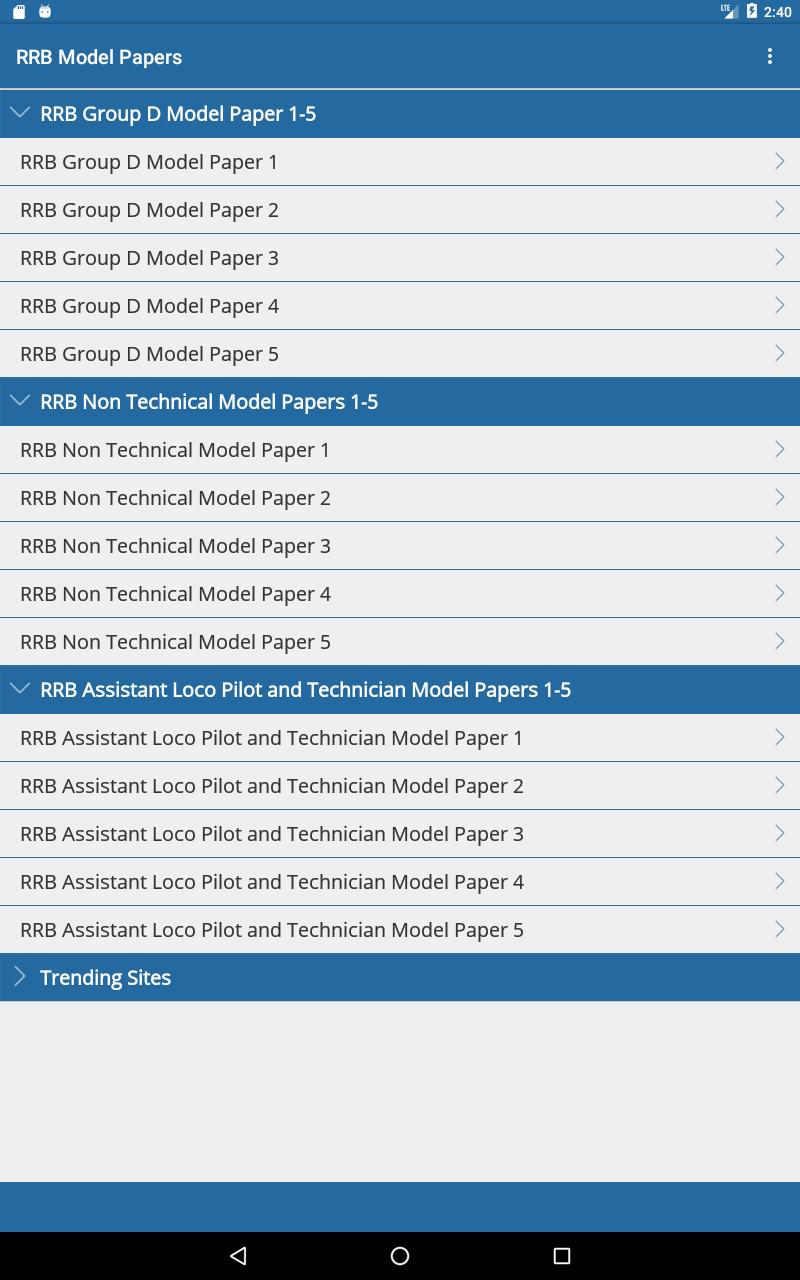Open Assistant Loco Pilot and Technician Model Paper 2
Screen dimensions: 800x1280
coord(400,786)
